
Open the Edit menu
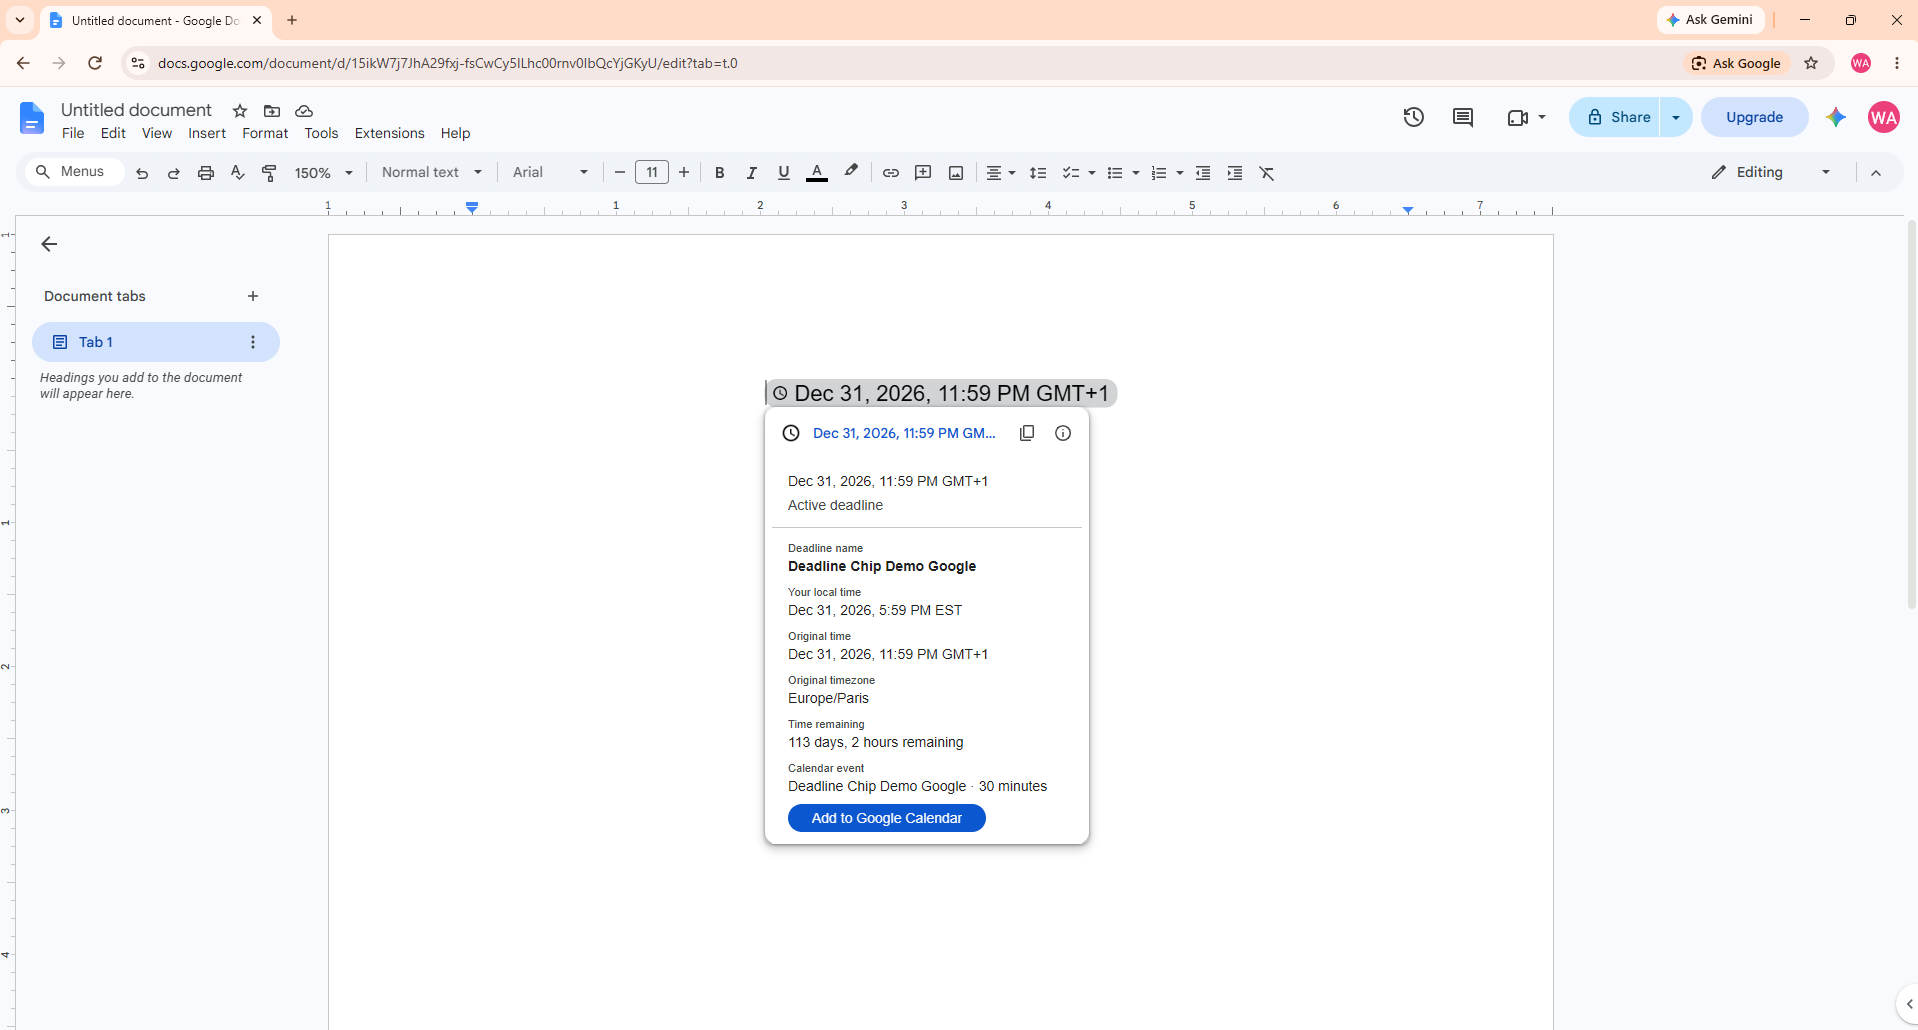tap(113, 133)
